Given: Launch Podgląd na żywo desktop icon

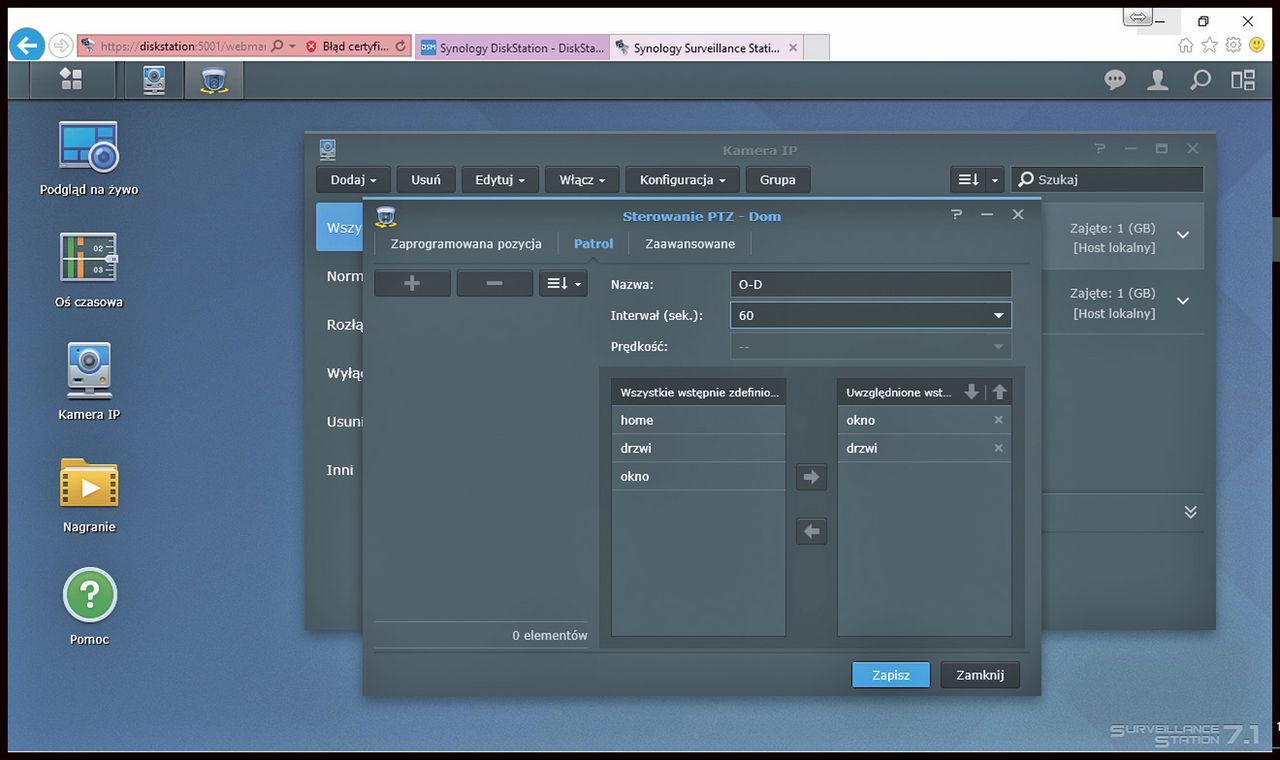Looking at the screenshot, I should (89, 158).
